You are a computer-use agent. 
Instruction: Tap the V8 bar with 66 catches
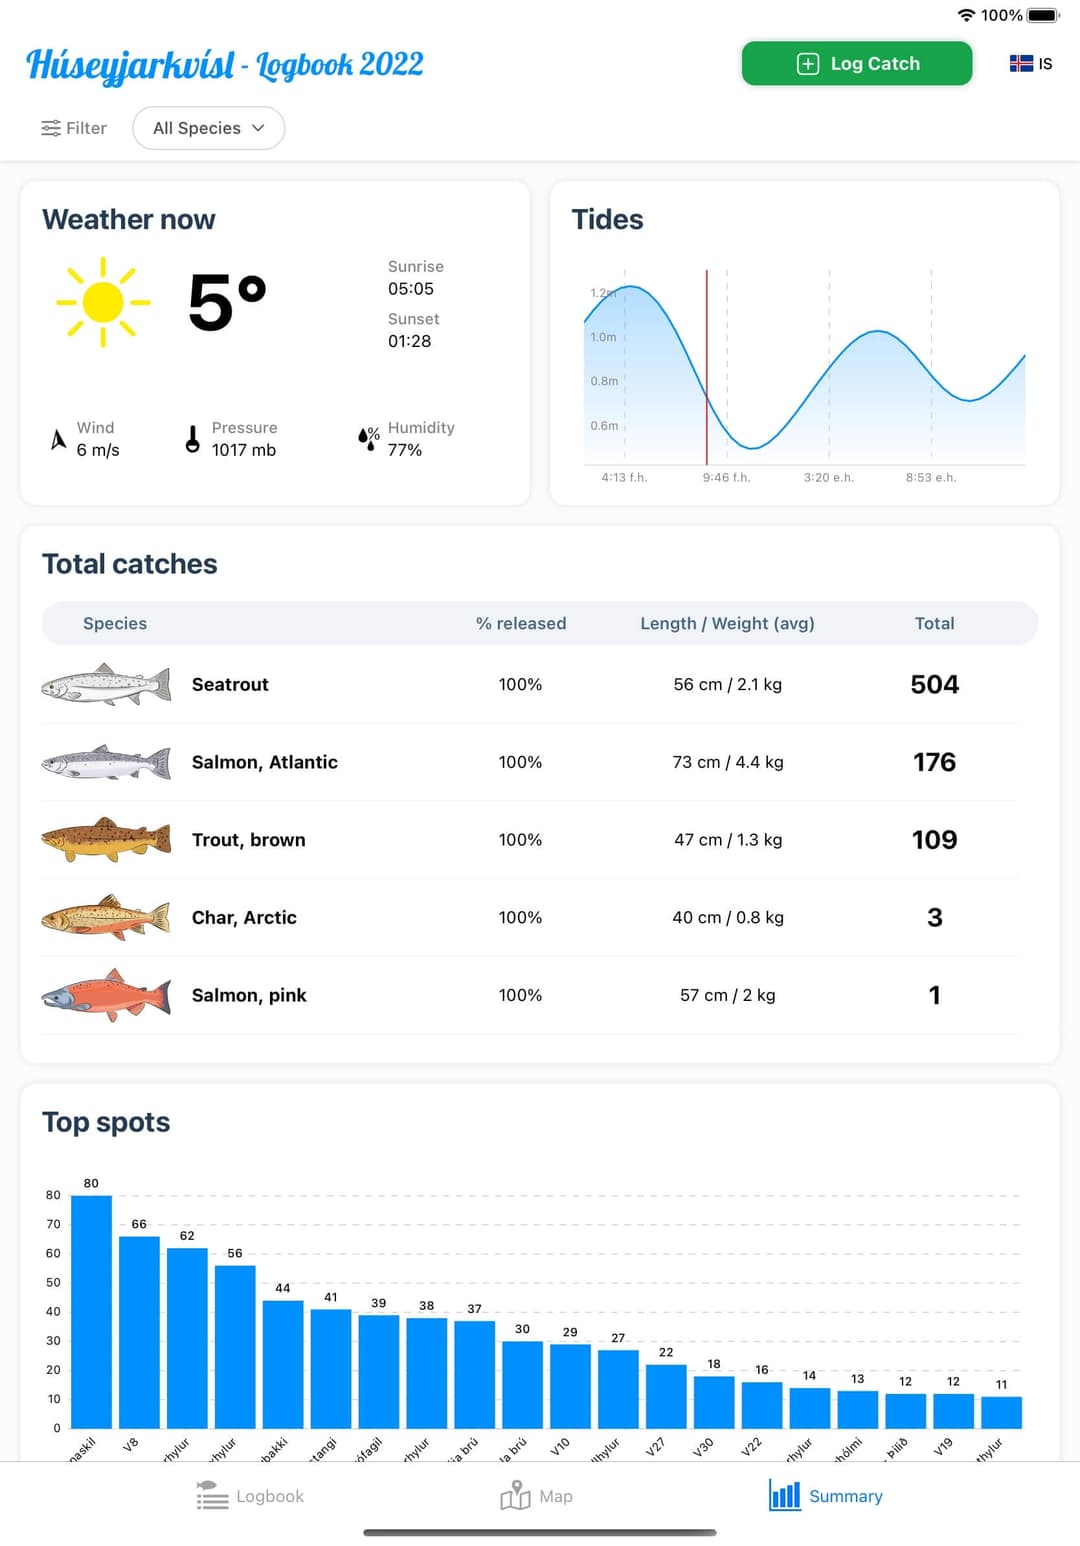click(x=139, y=1332)
